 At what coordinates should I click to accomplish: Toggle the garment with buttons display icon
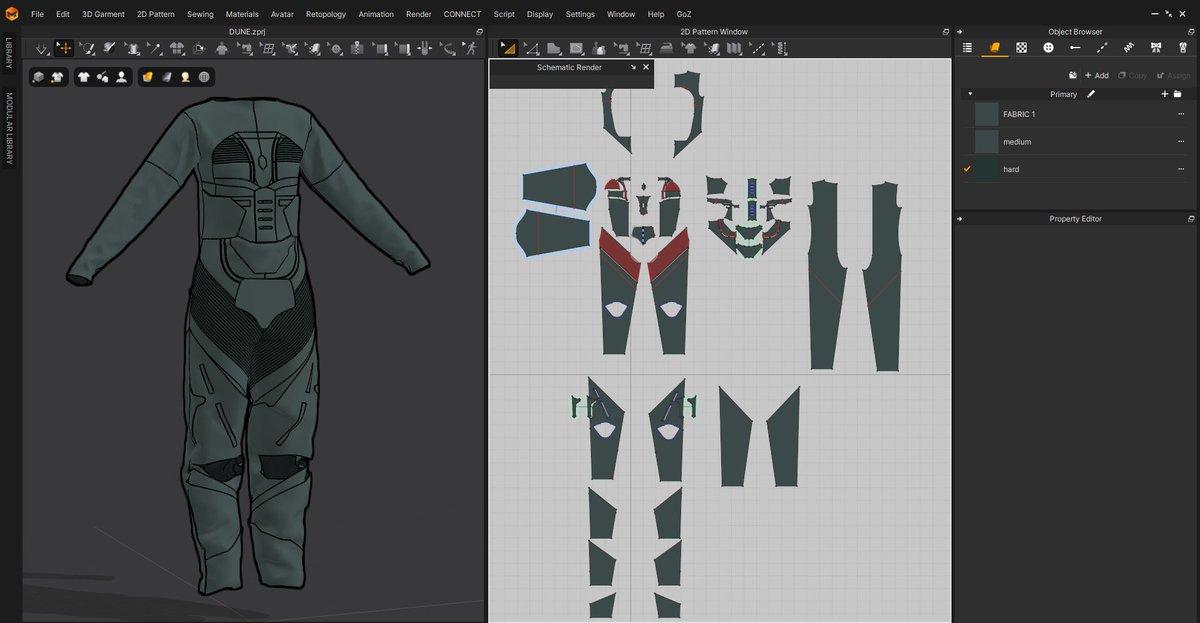(x=57, y=77)
